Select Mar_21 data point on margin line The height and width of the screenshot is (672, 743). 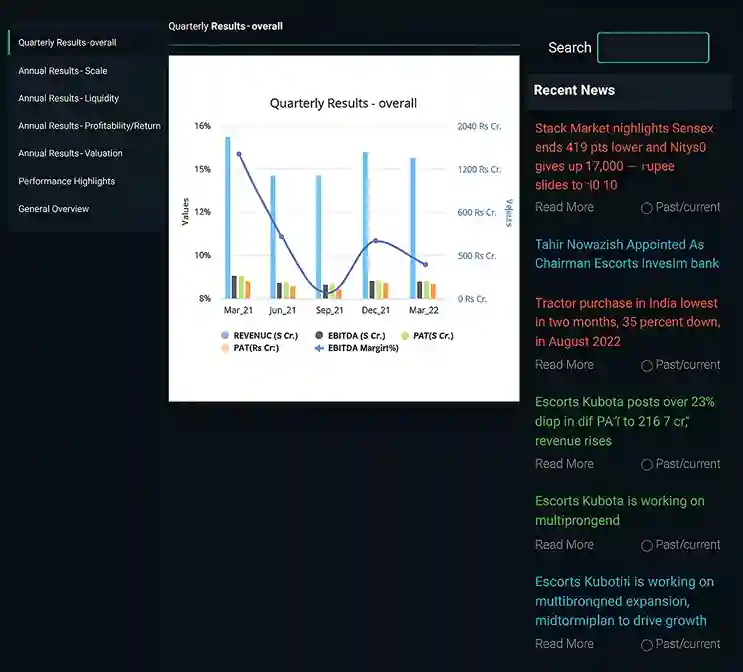(239, 154)
